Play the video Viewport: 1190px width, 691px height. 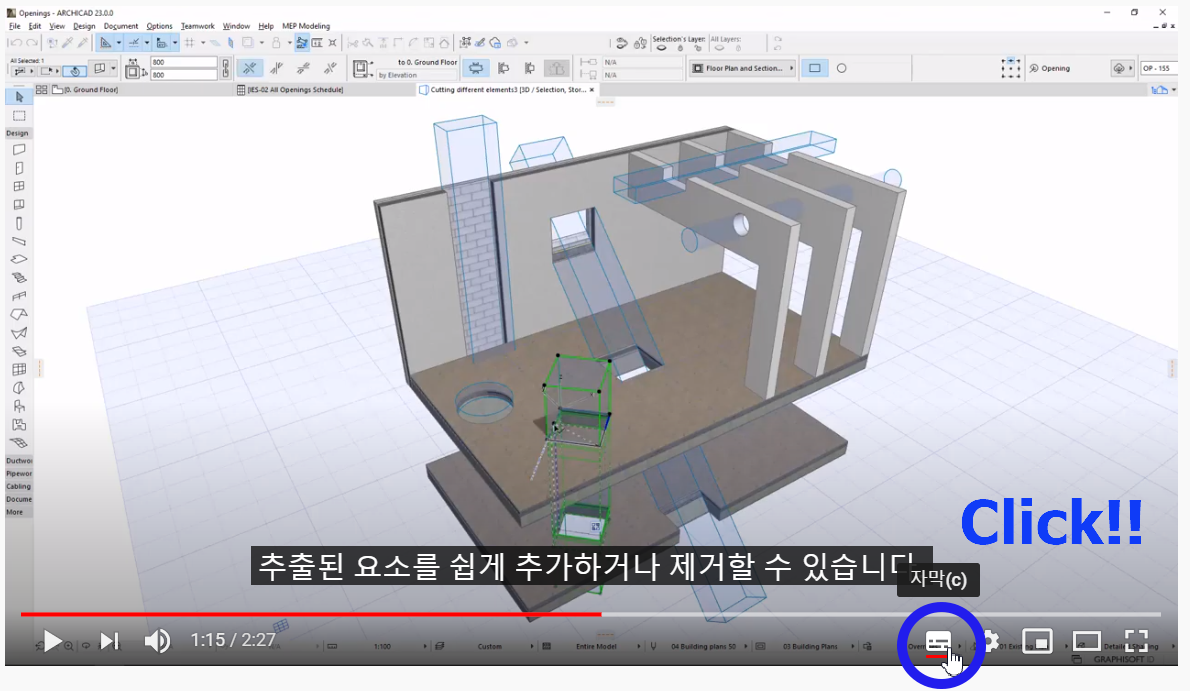click(x=51, y=642)
